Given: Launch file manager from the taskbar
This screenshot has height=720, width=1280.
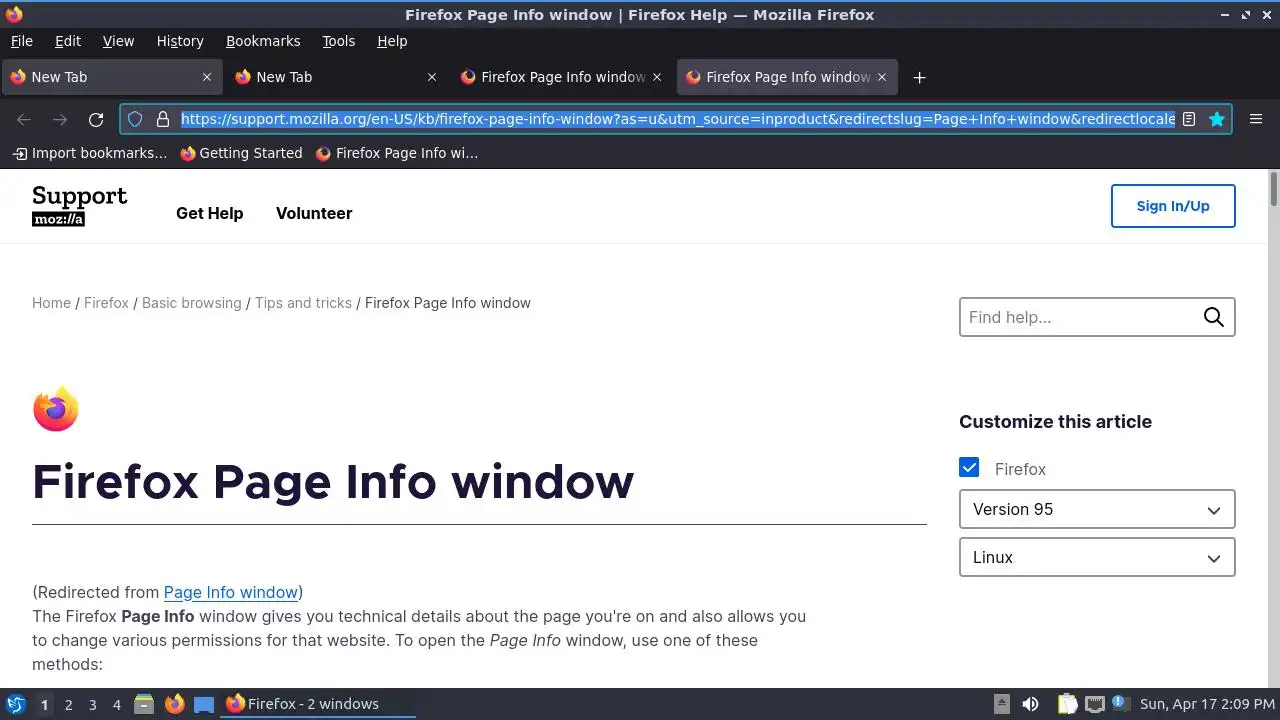Looking at the screenshot, I should point(144,704).
